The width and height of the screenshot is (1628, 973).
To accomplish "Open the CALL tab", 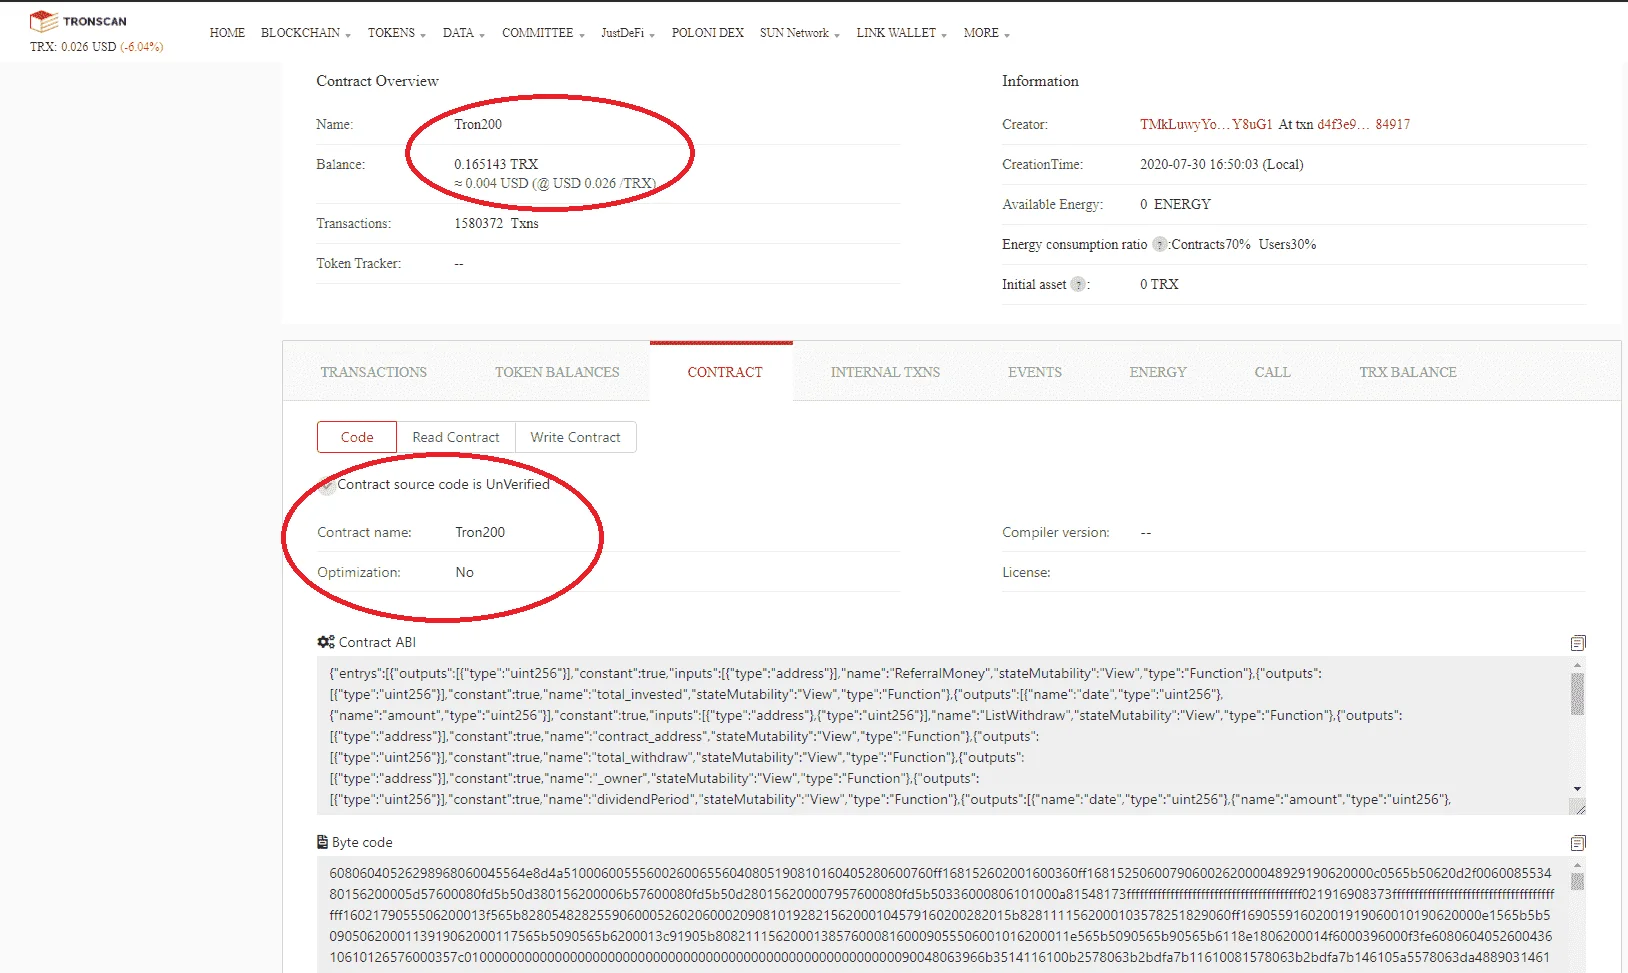I will pos(1273,372).
